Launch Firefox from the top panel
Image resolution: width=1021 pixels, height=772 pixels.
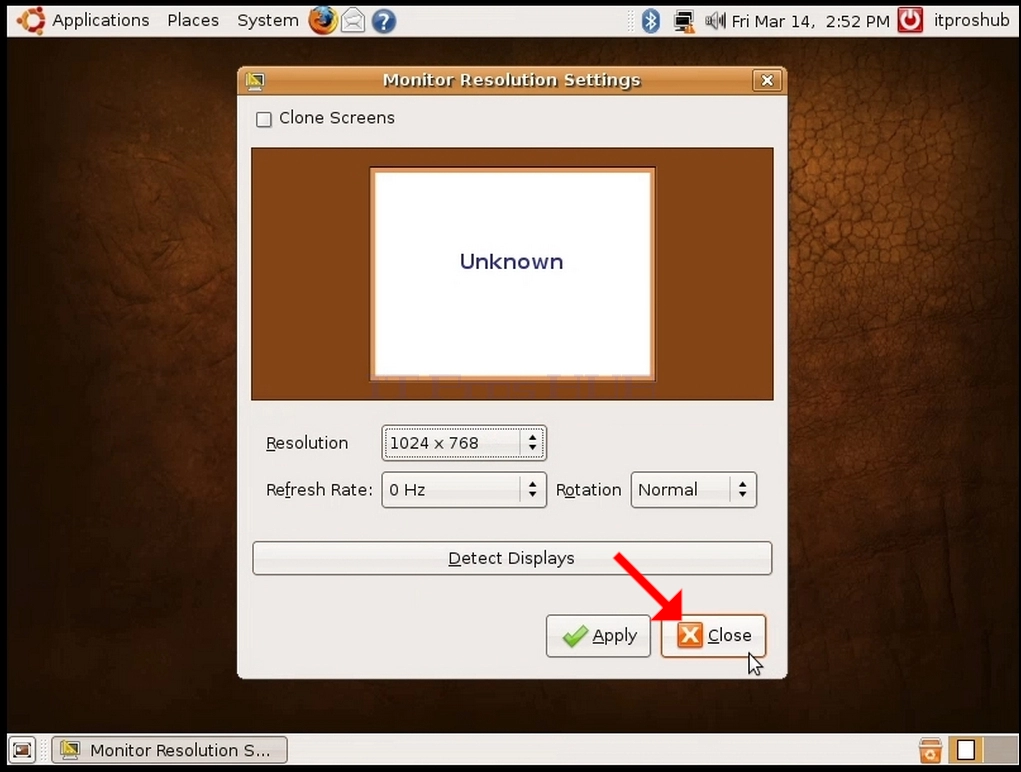pos(323,21)
